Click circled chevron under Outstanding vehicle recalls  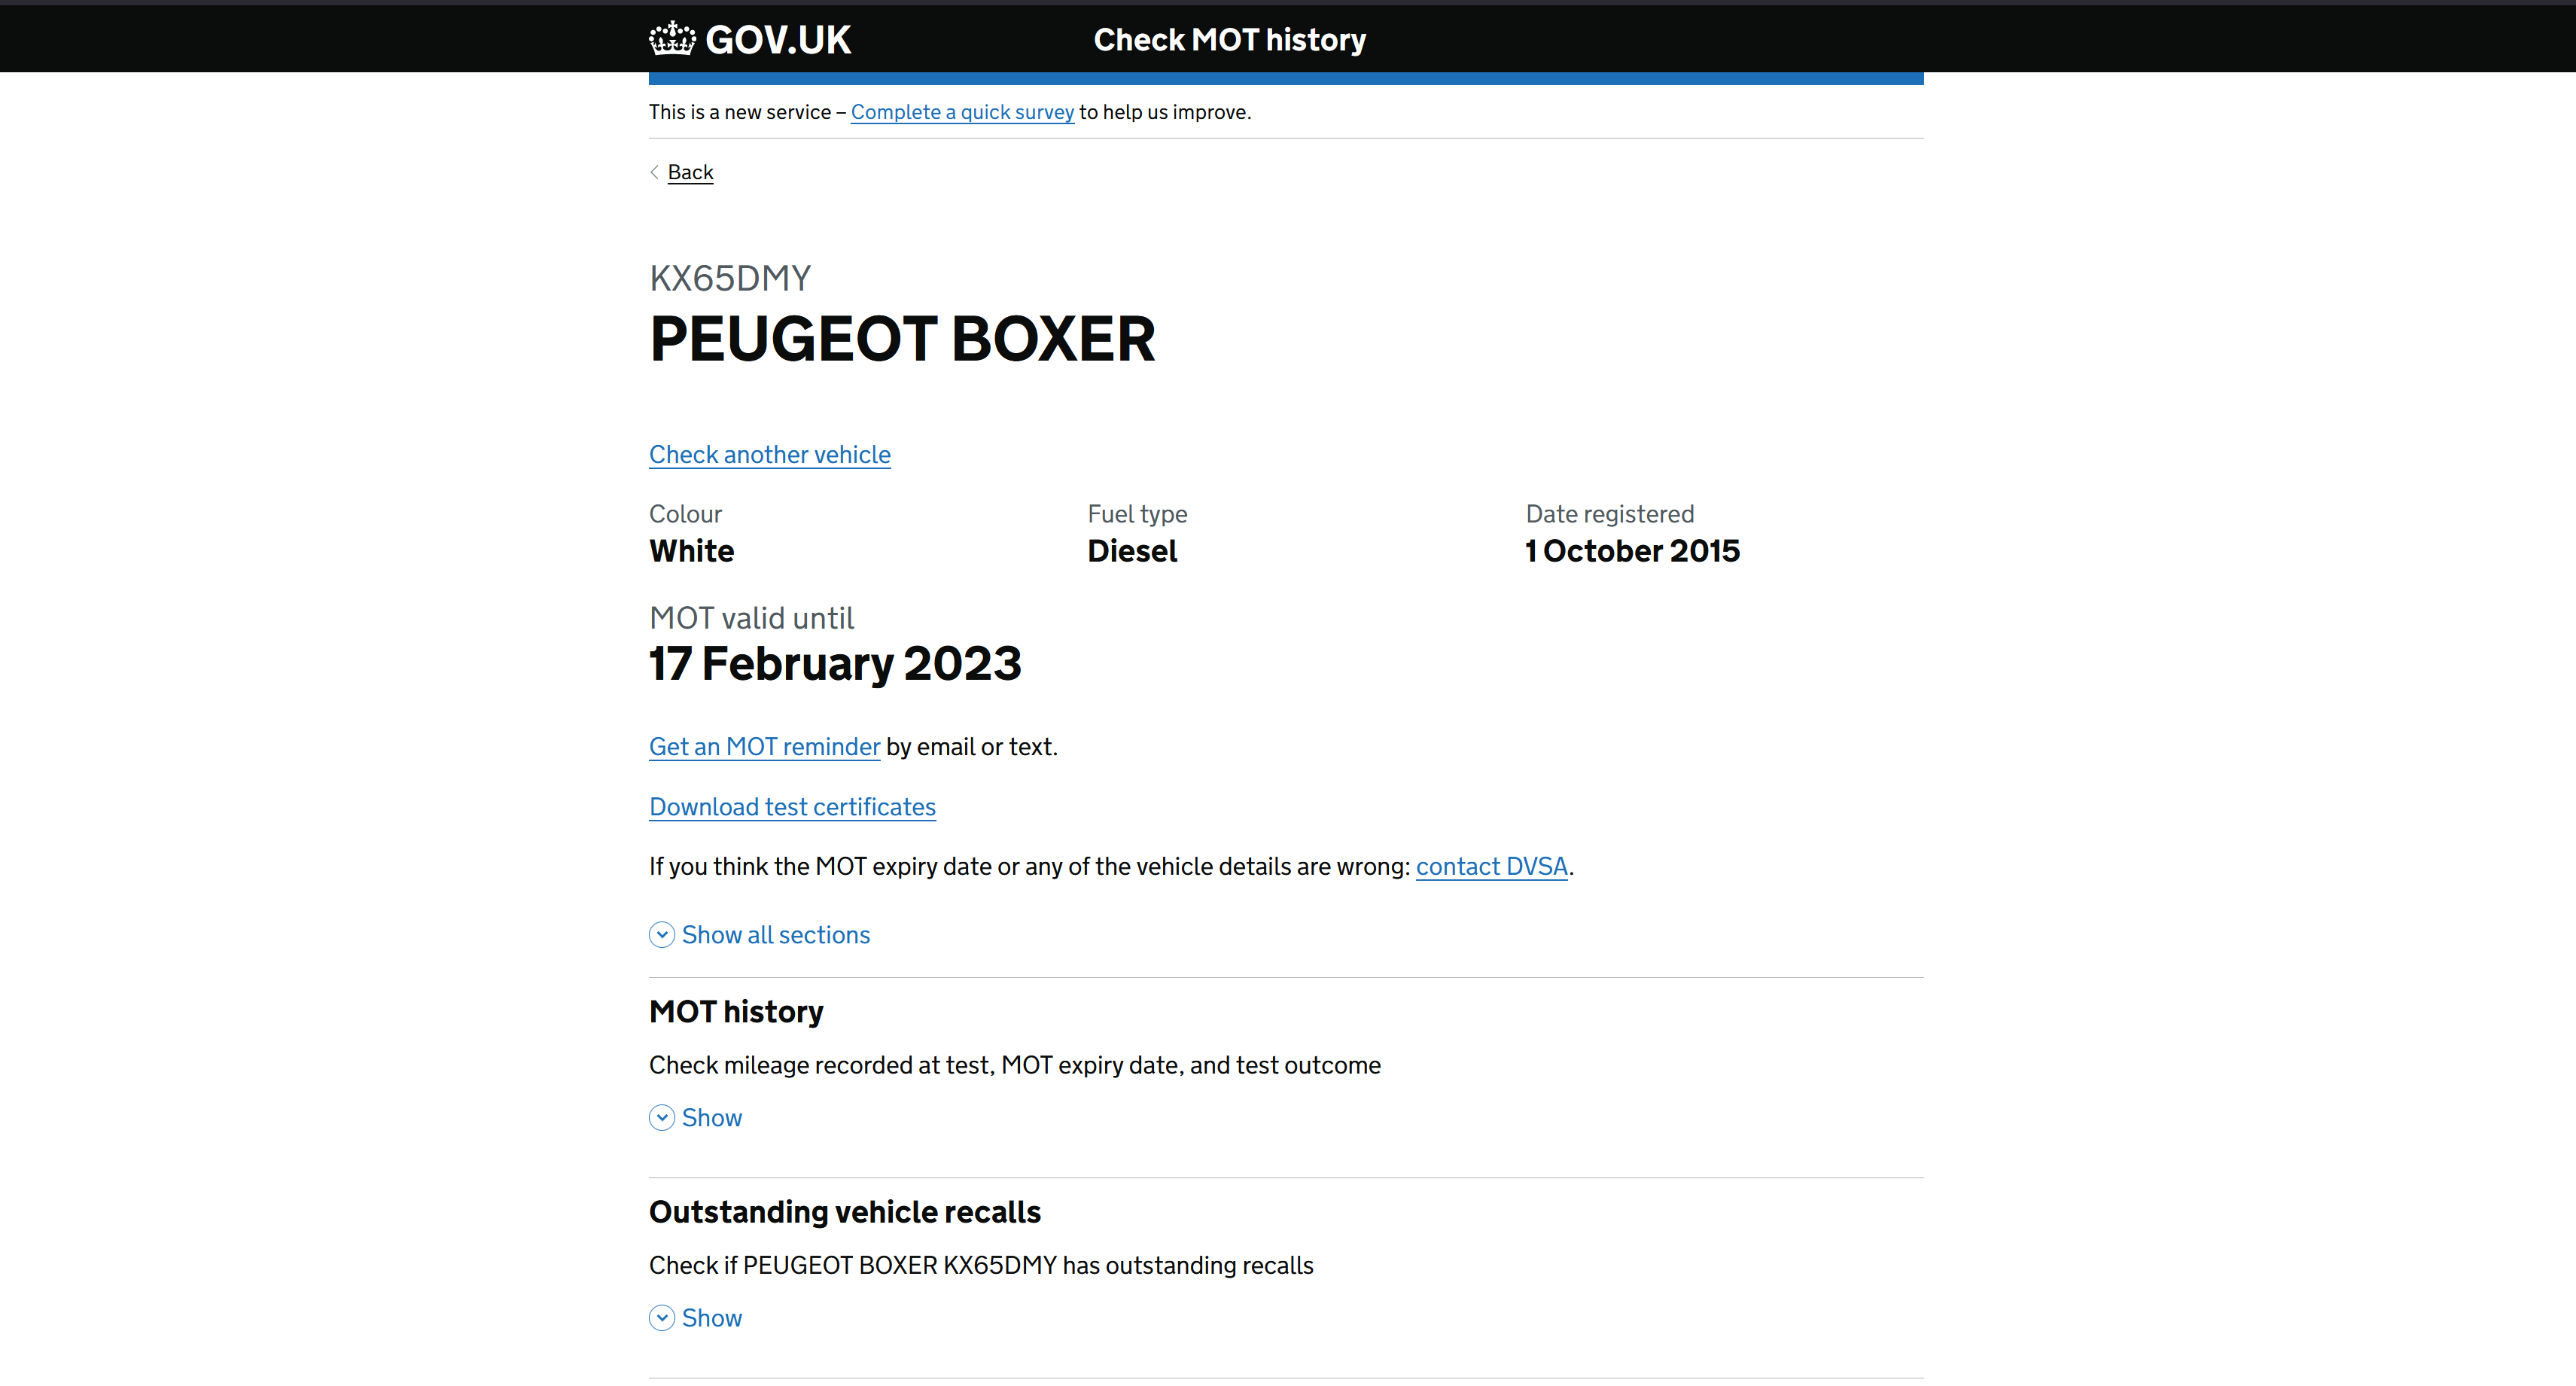[662, 1318]
